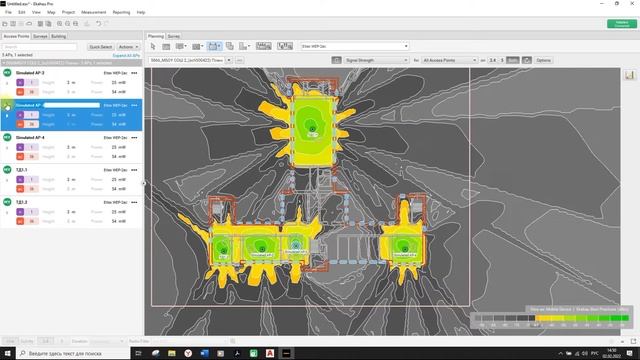Toggle the purple 2.4 GHz radio of Simulated AP-3
Viewport: 640px width, 360px height.
point(20,82)
